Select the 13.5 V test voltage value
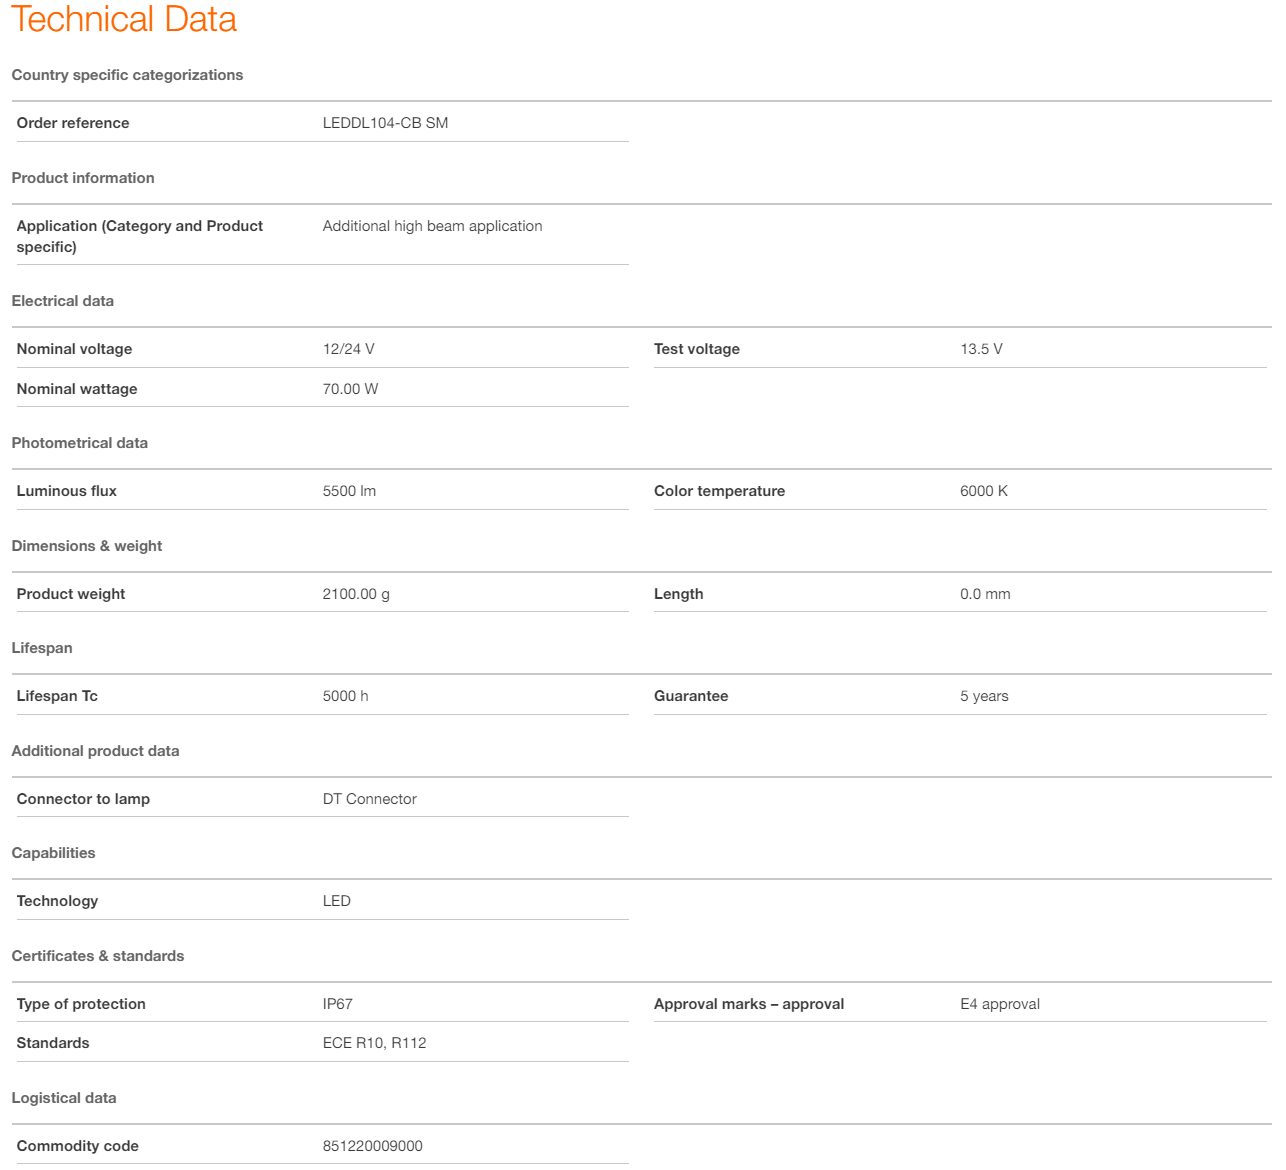This screenshot has width=1286, height=1170. (x=980, y=349)
